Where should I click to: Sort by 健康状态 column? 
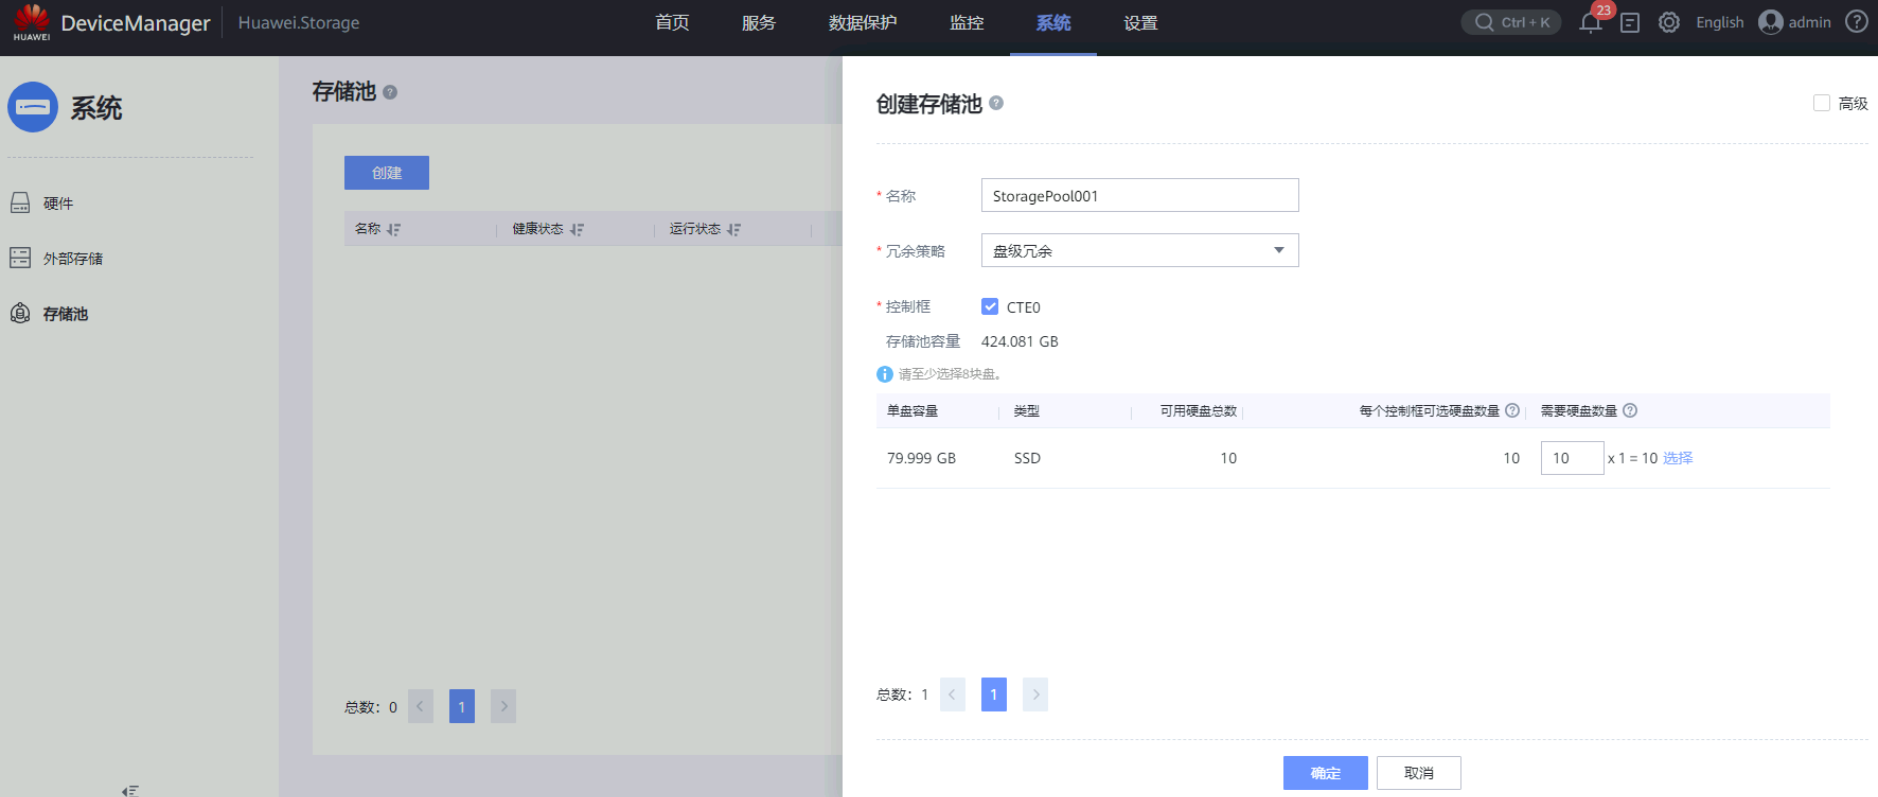[x=577, y=230]
